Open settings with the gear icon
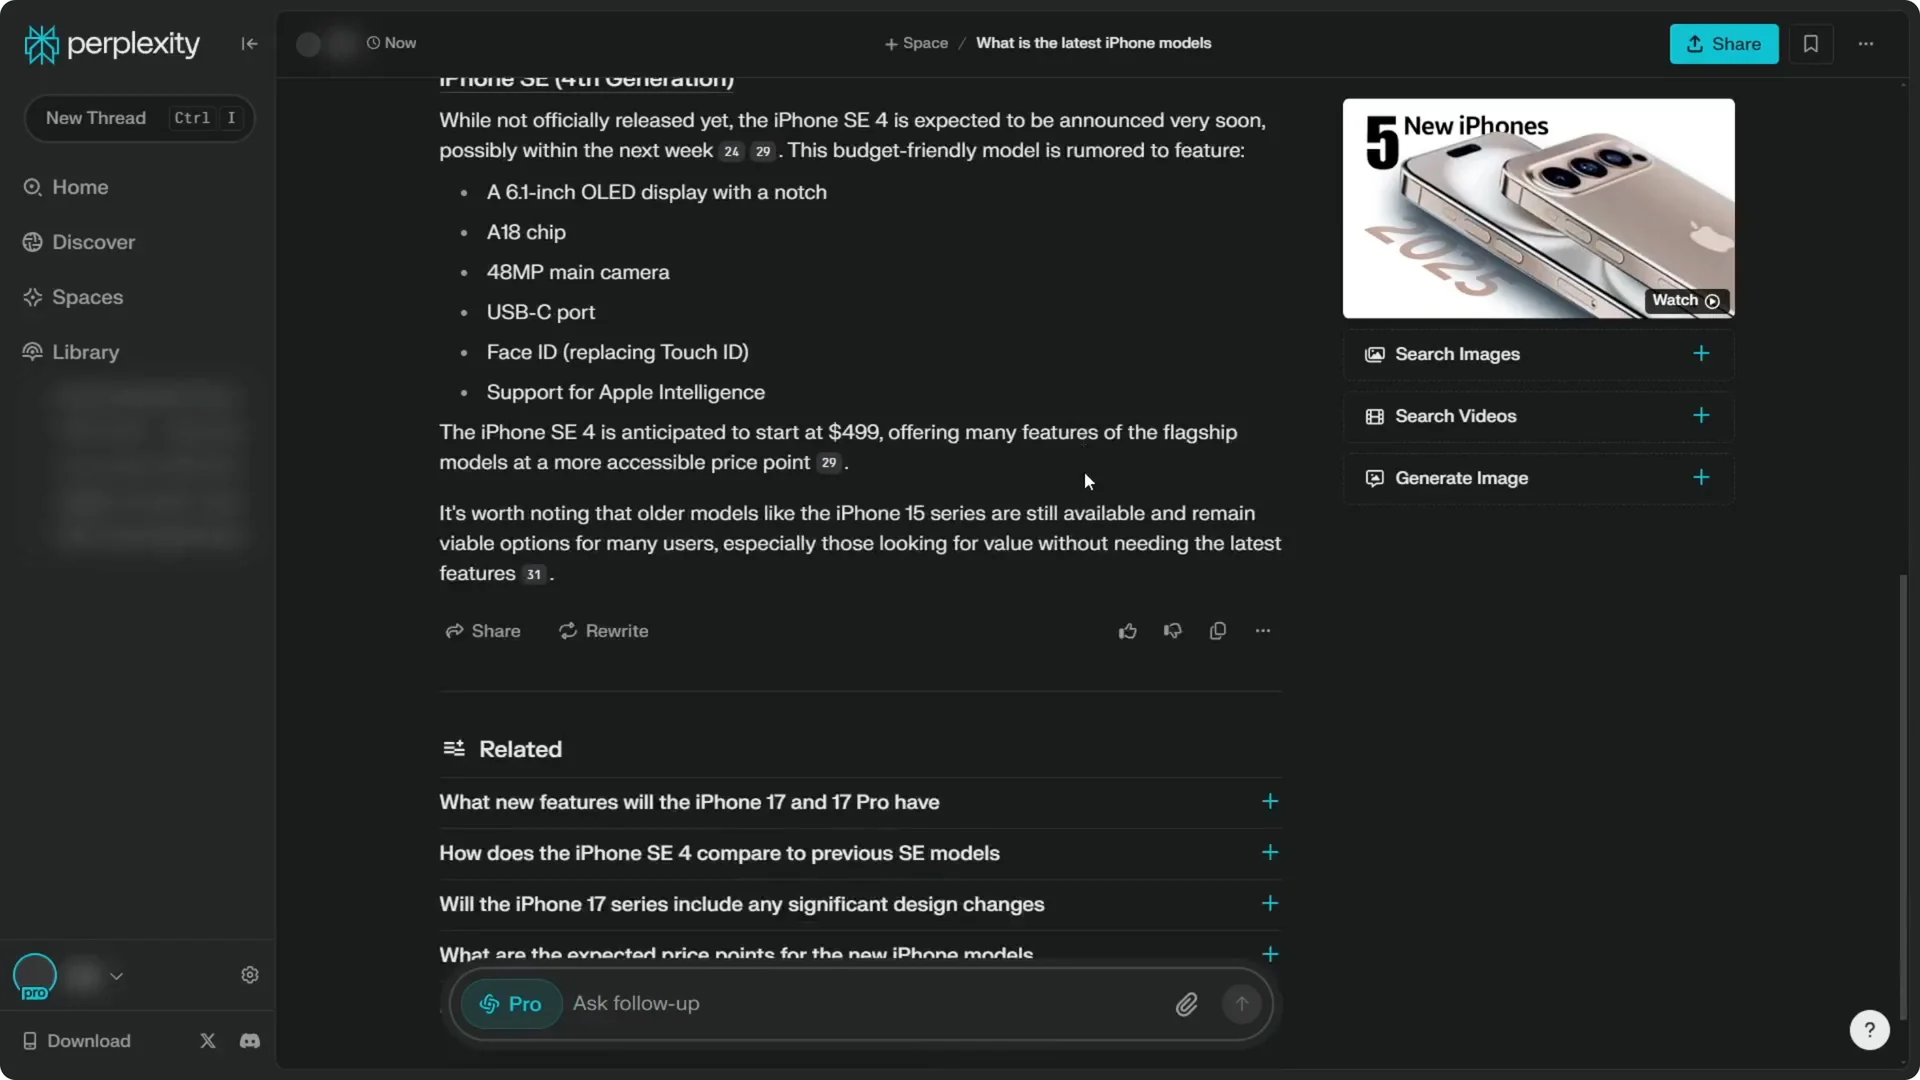Image resolution: width=1920 pixels, height=1080 pixels. [249, 975]
